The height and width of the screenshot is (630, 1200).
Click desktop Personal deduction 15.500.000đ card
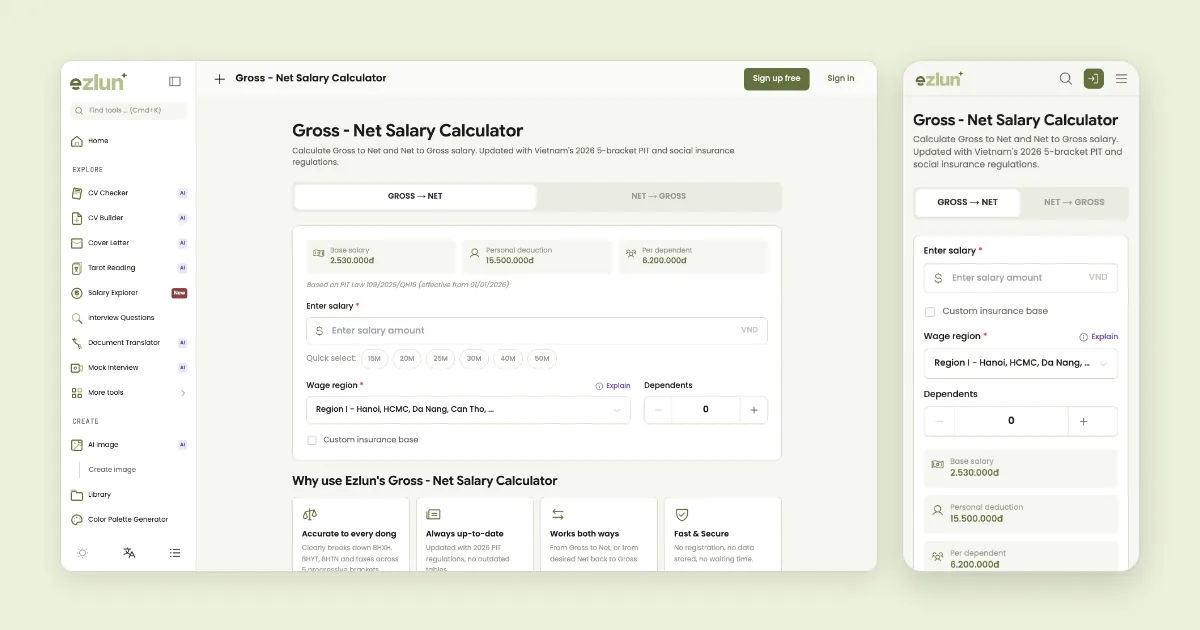[537, 257]
